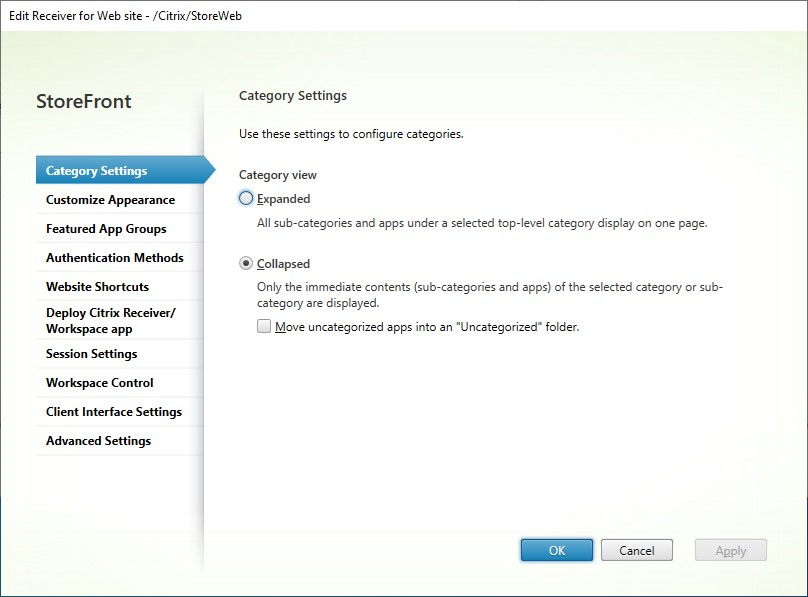
Task: Select the Expanded category view radio button
Action: click(x=245, y=199)
